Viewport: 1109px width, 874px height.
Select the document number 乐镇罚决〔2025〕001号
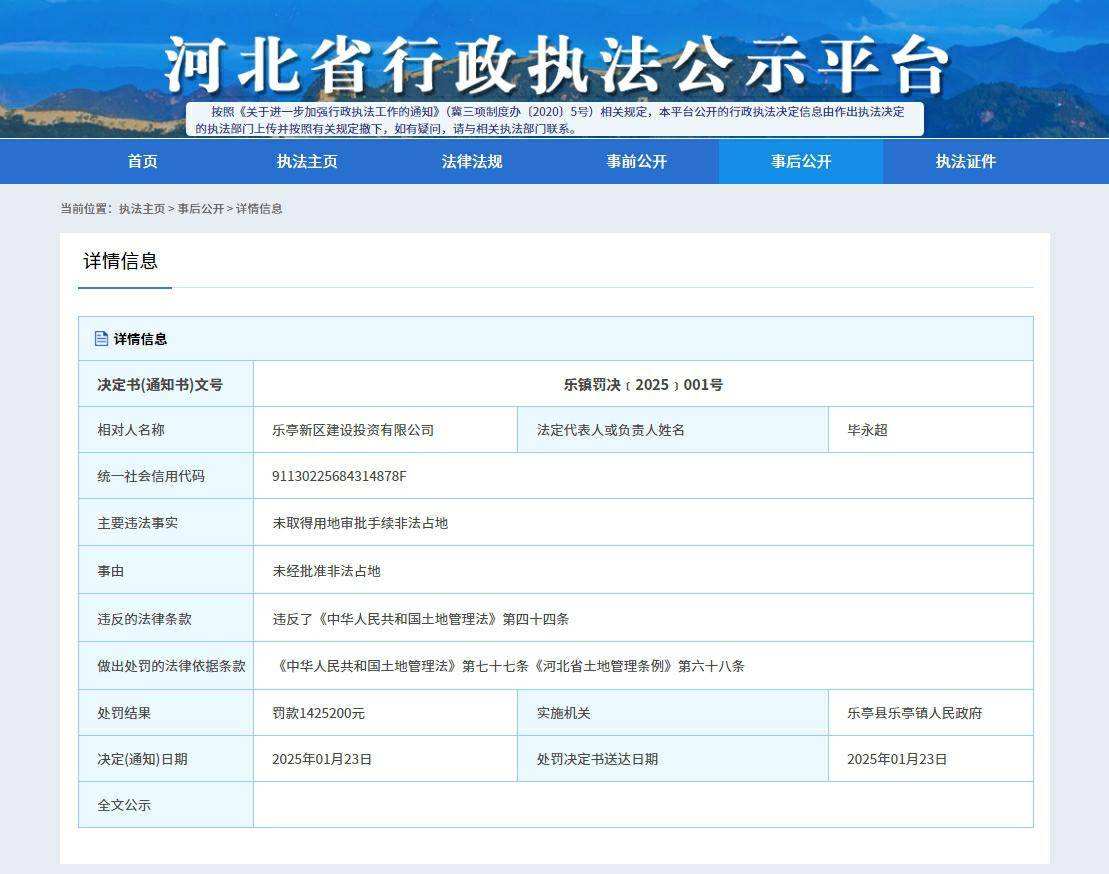[x=643, y=385]
